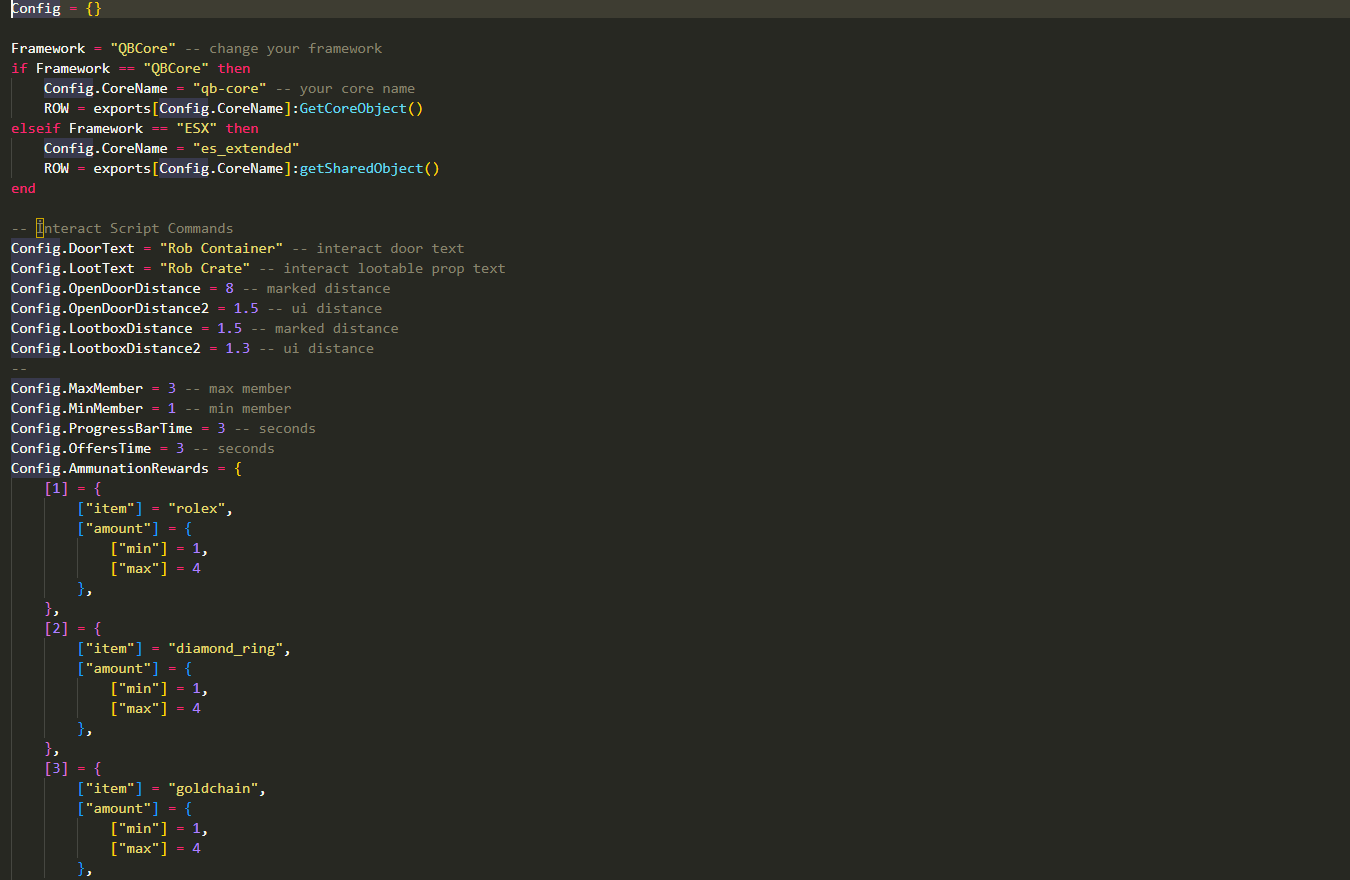
Task: Click the "diamond_ring" item string
Action: pos(228,648)
